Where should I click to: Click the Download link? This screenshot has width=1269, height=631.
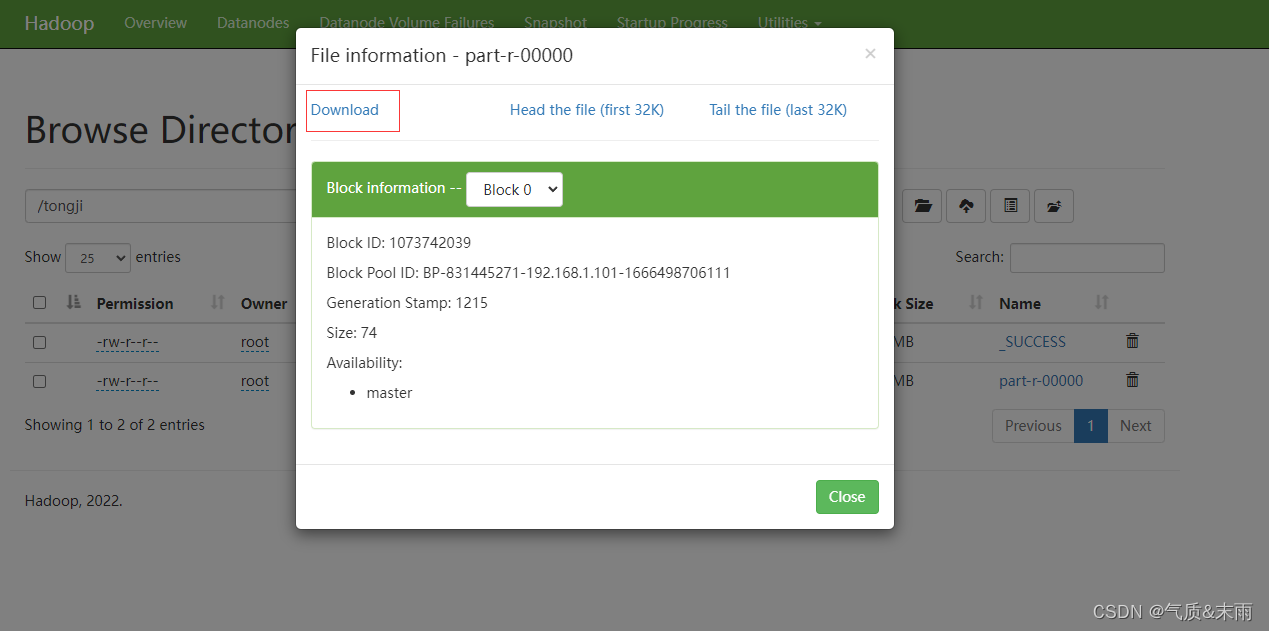click(x=344, y=110)
